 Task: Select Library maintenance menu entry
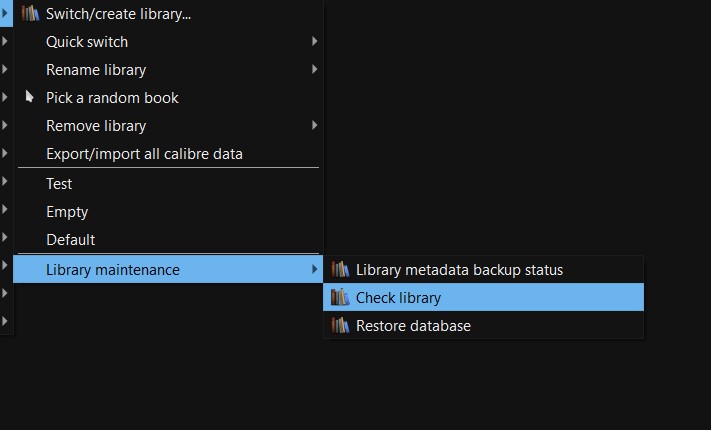tap(113, 270)
